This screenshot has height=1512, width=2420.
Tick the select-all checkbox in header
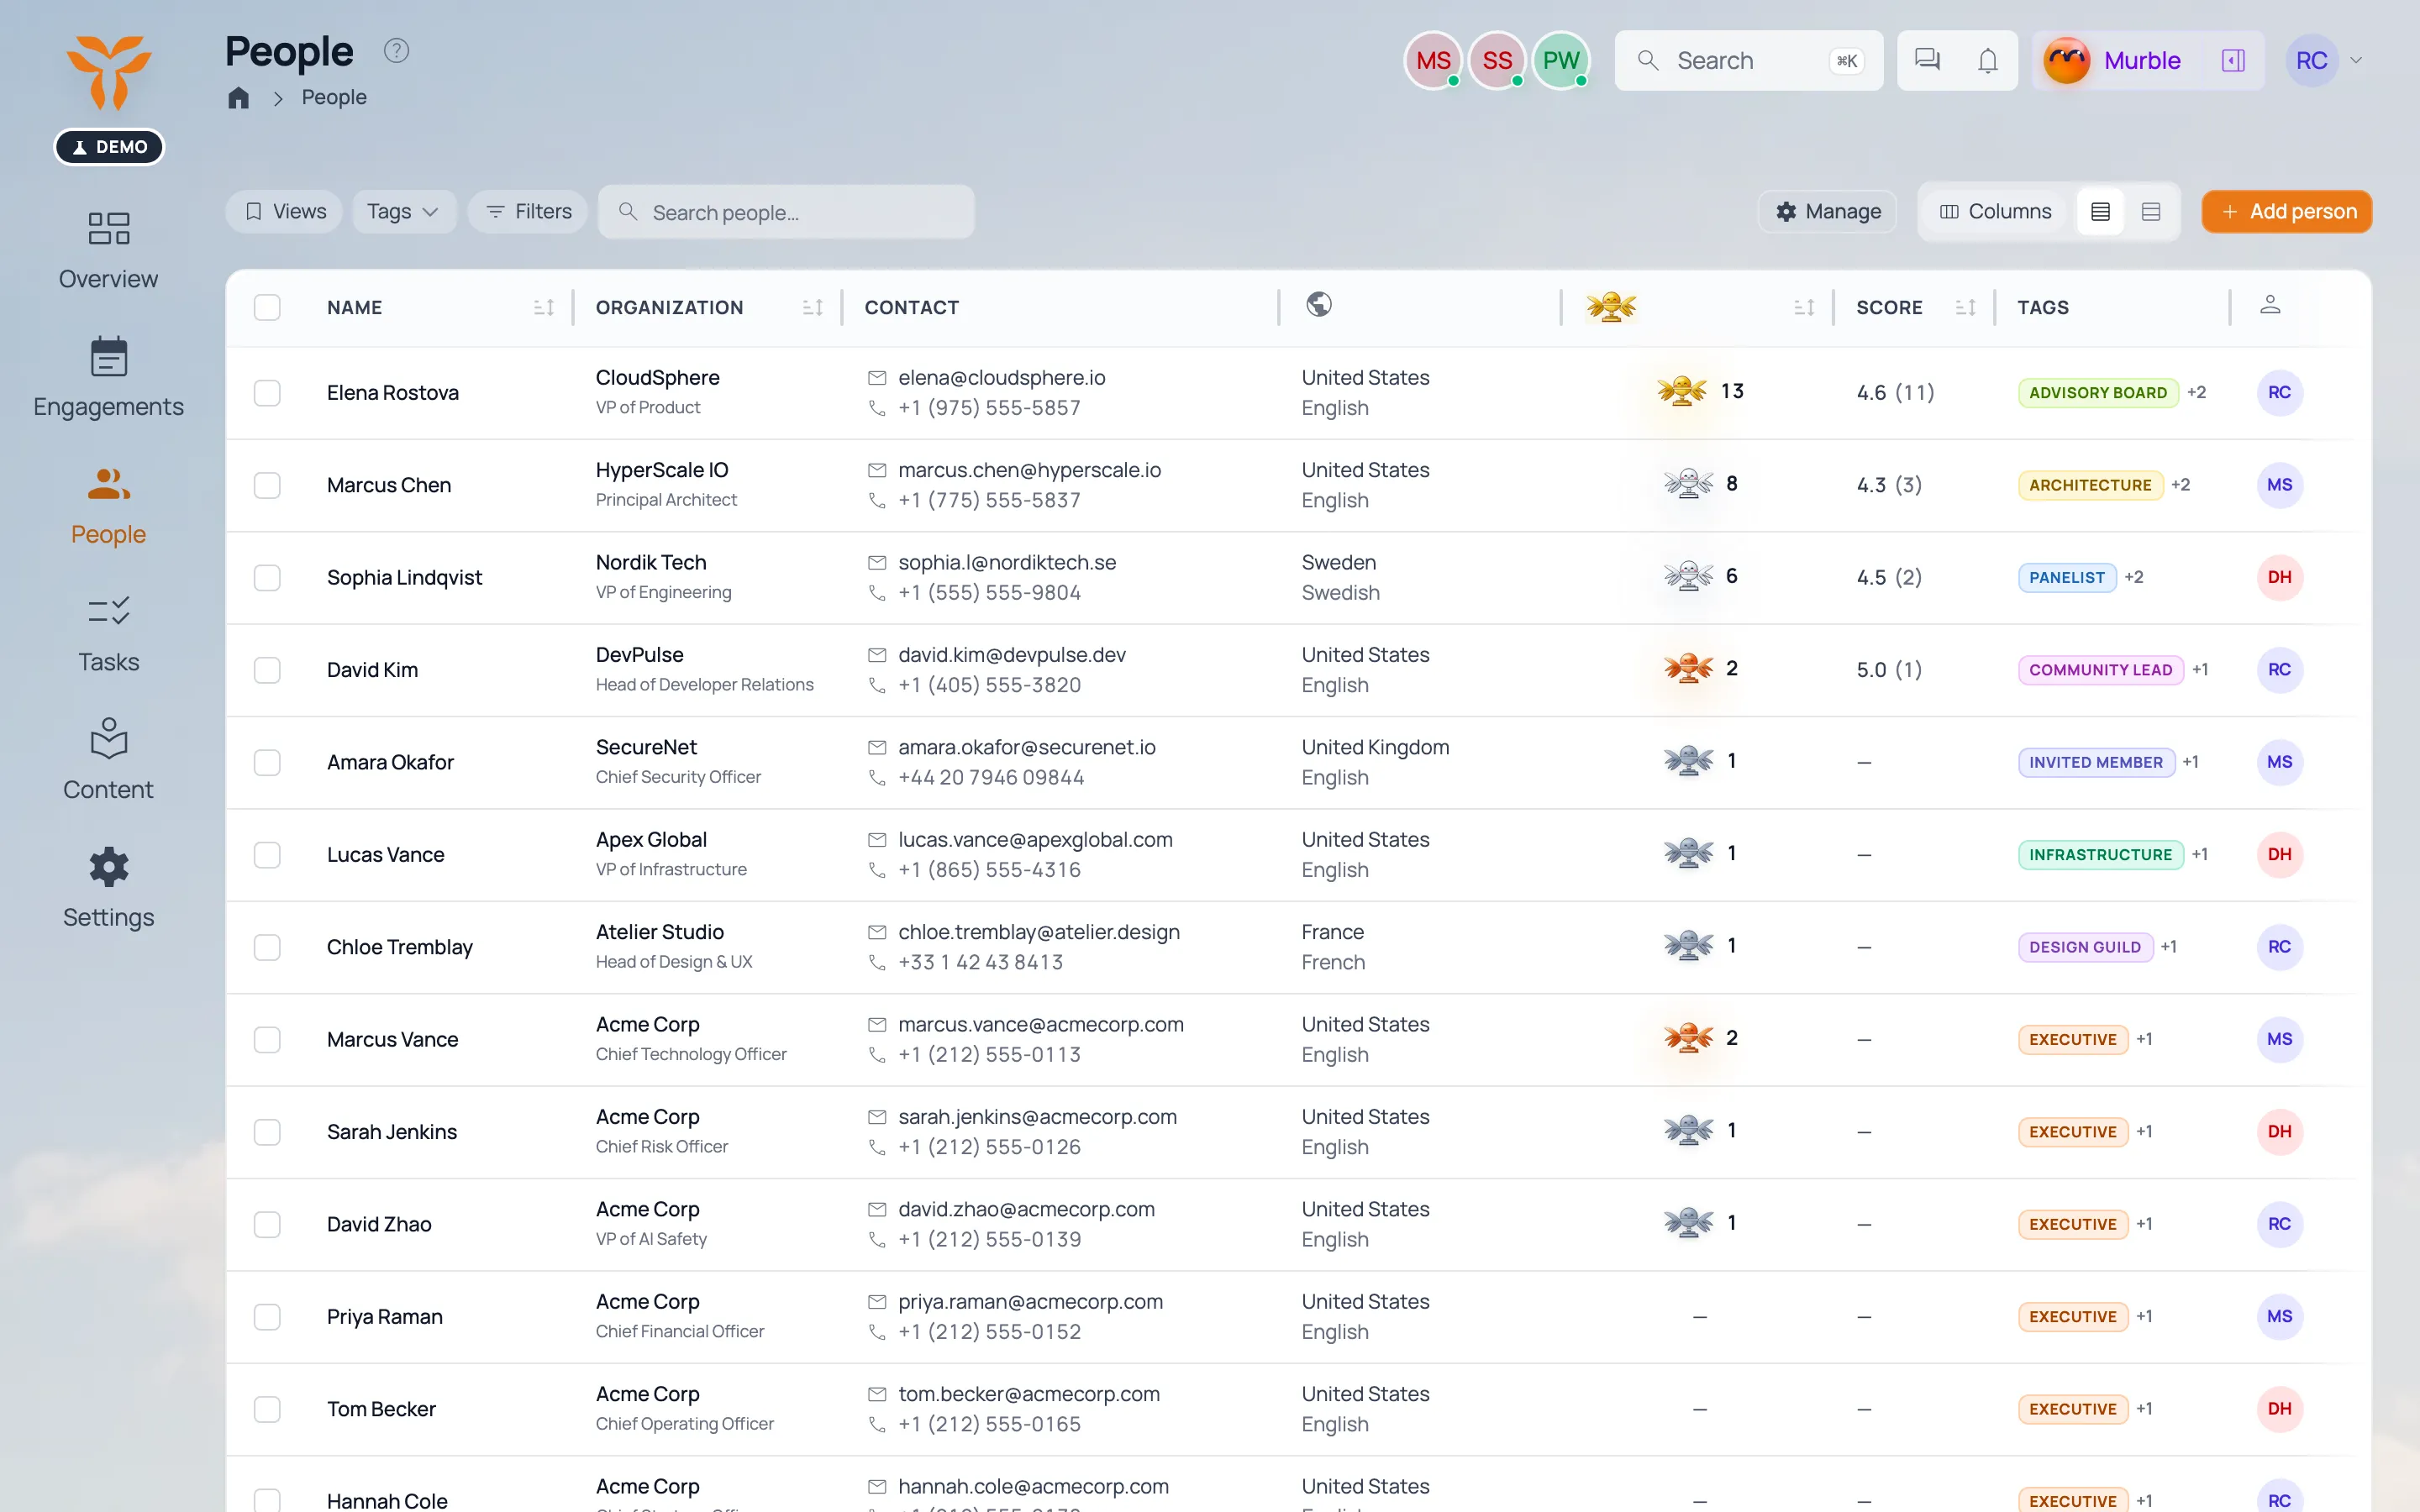tap(267, 307)
